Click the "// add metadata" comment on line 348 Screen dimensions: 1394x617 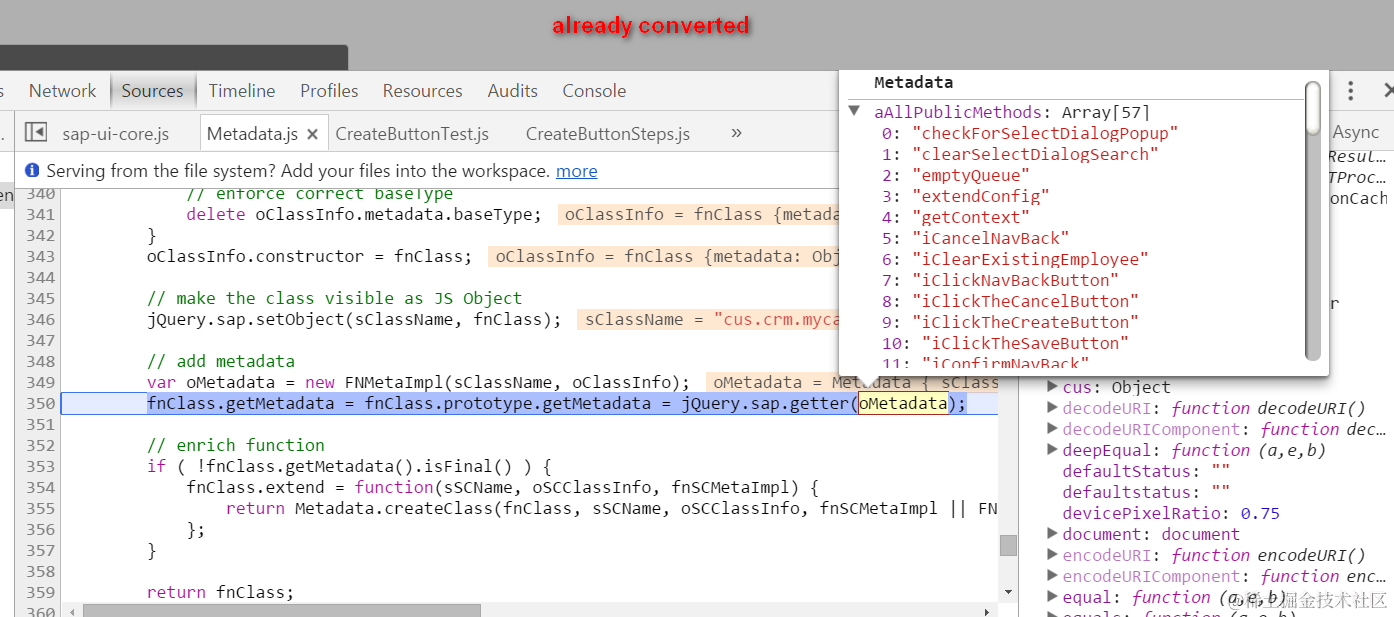(x=221, y=361)
